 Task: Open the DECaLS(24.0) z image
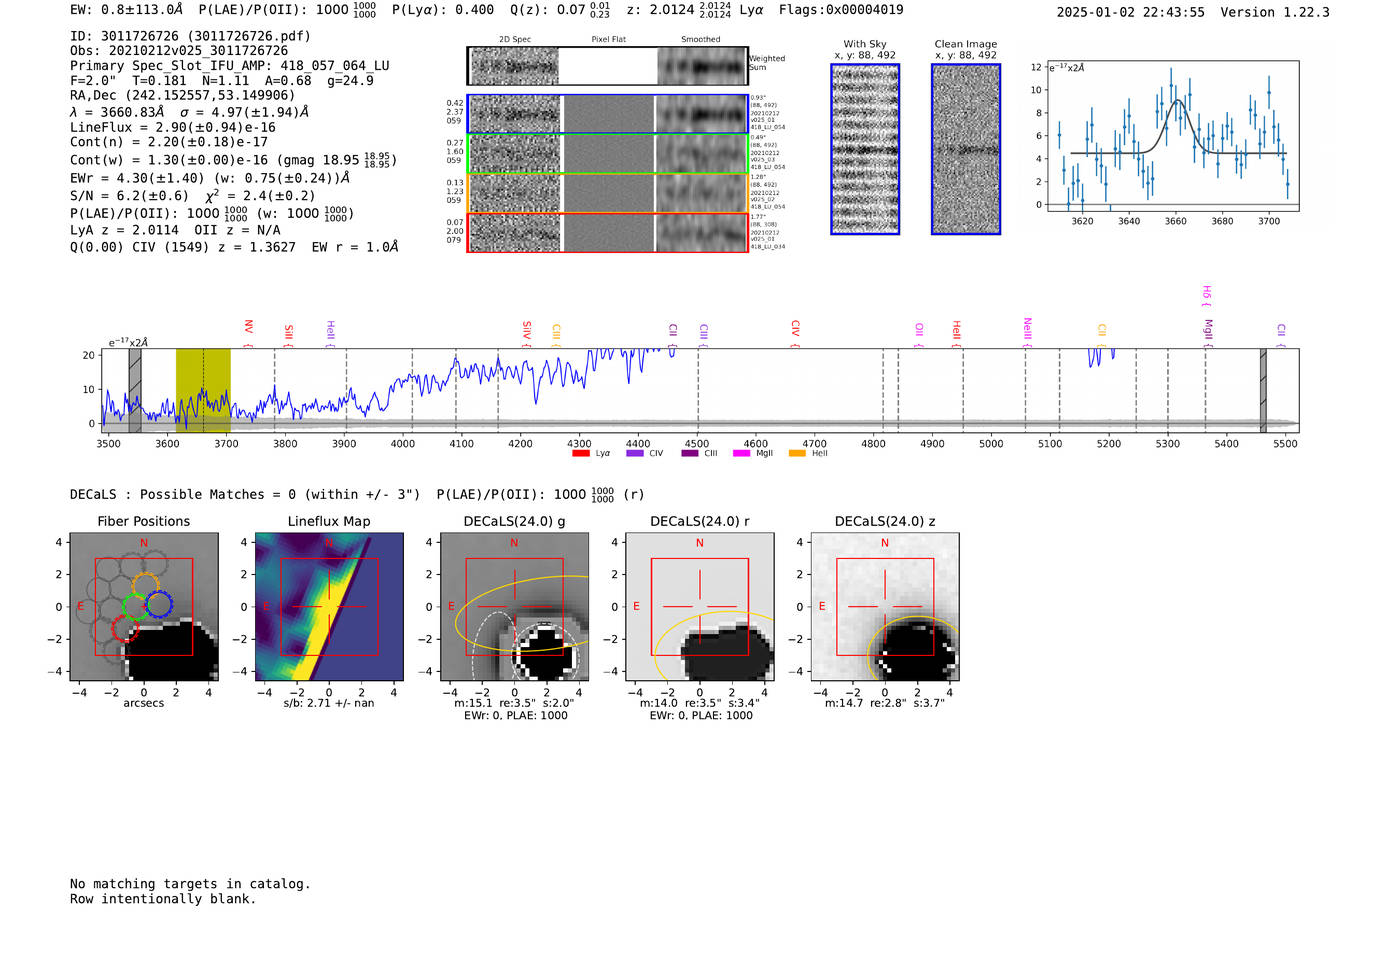(885, 607)
